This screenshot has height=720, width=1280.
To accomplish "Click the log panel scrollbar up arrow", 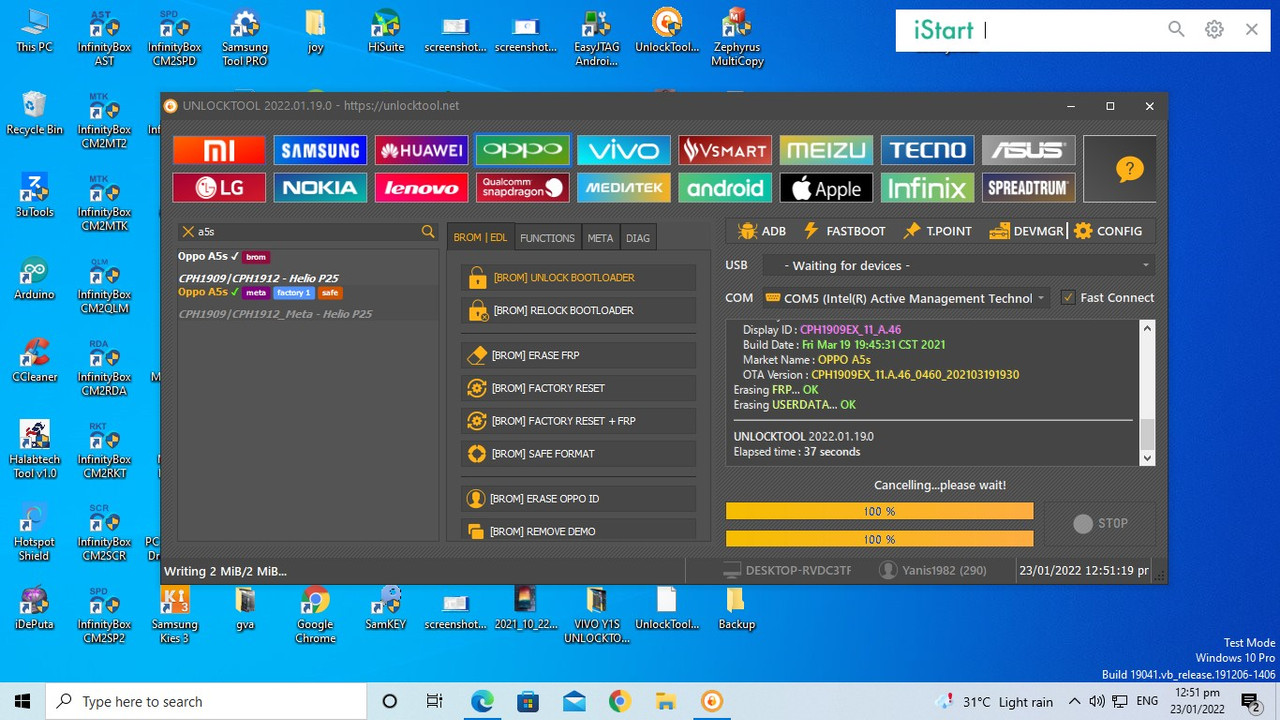I will pos(1147,328).
